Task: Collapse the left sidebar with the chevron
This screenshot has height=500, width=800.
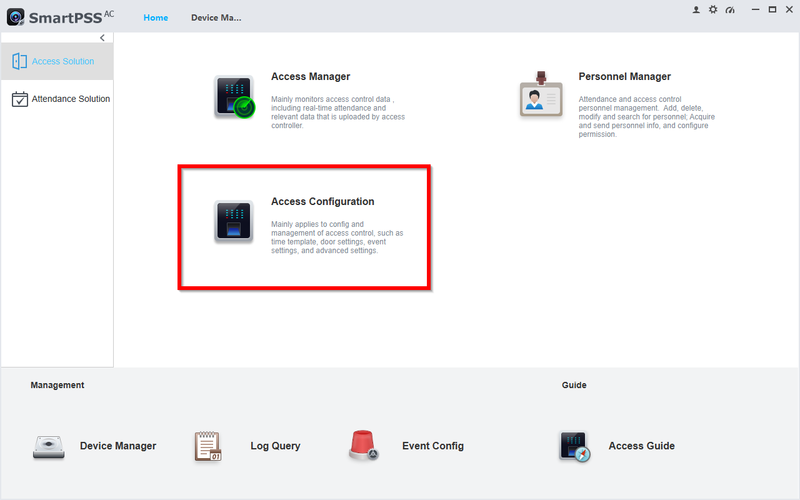Action: [103, 38]
